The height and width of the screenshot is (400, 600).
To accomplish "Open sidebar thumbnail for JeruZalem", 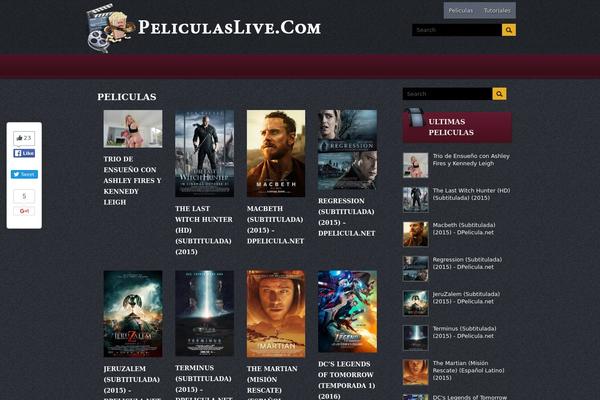I will (416, 303).
